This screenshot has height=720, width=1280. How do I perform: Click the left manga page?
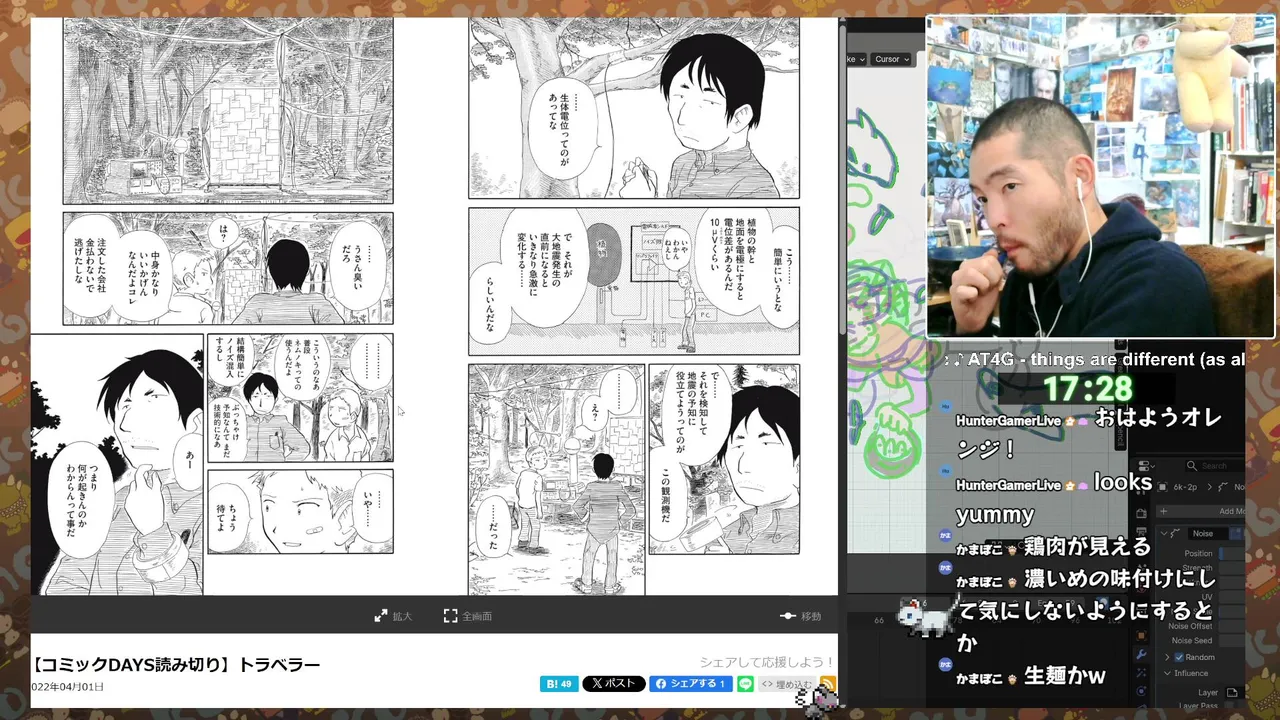[212, 306]
